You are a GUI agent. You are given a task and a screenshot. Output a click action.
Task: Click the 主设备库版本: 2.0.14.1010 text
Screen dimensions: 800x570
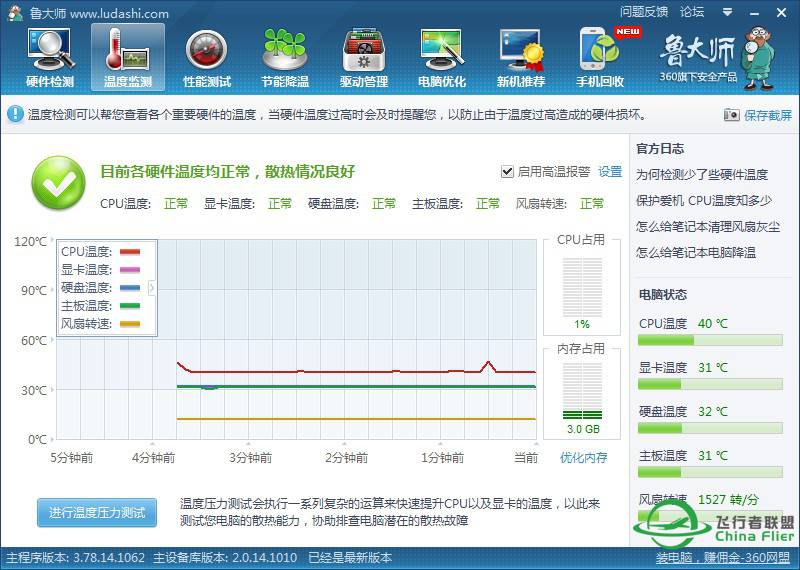point(225,557)
